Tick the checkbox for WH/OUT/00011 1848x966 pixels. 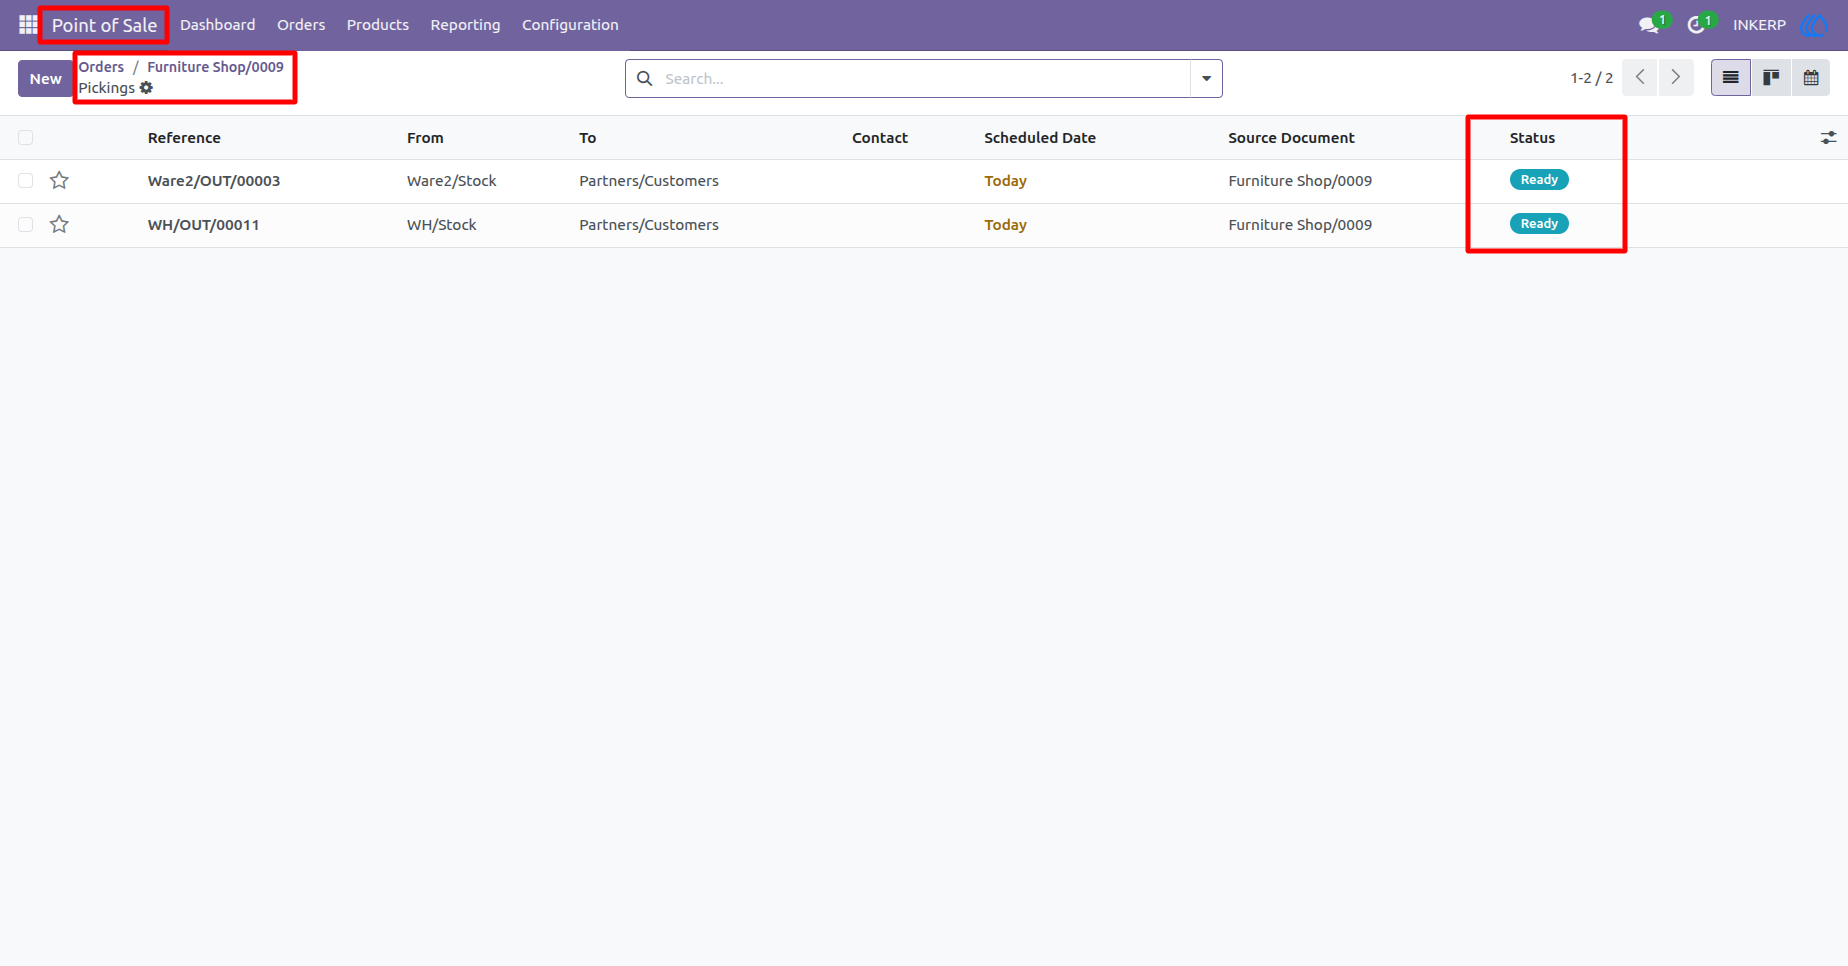[26, 224]
